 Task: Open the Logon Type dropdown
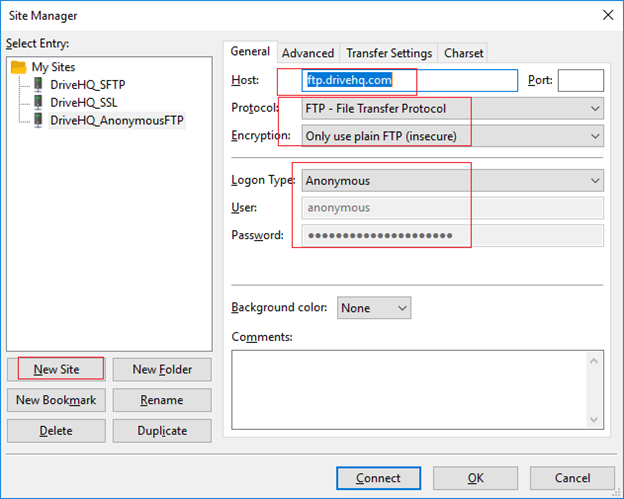(x=453, y=181)
